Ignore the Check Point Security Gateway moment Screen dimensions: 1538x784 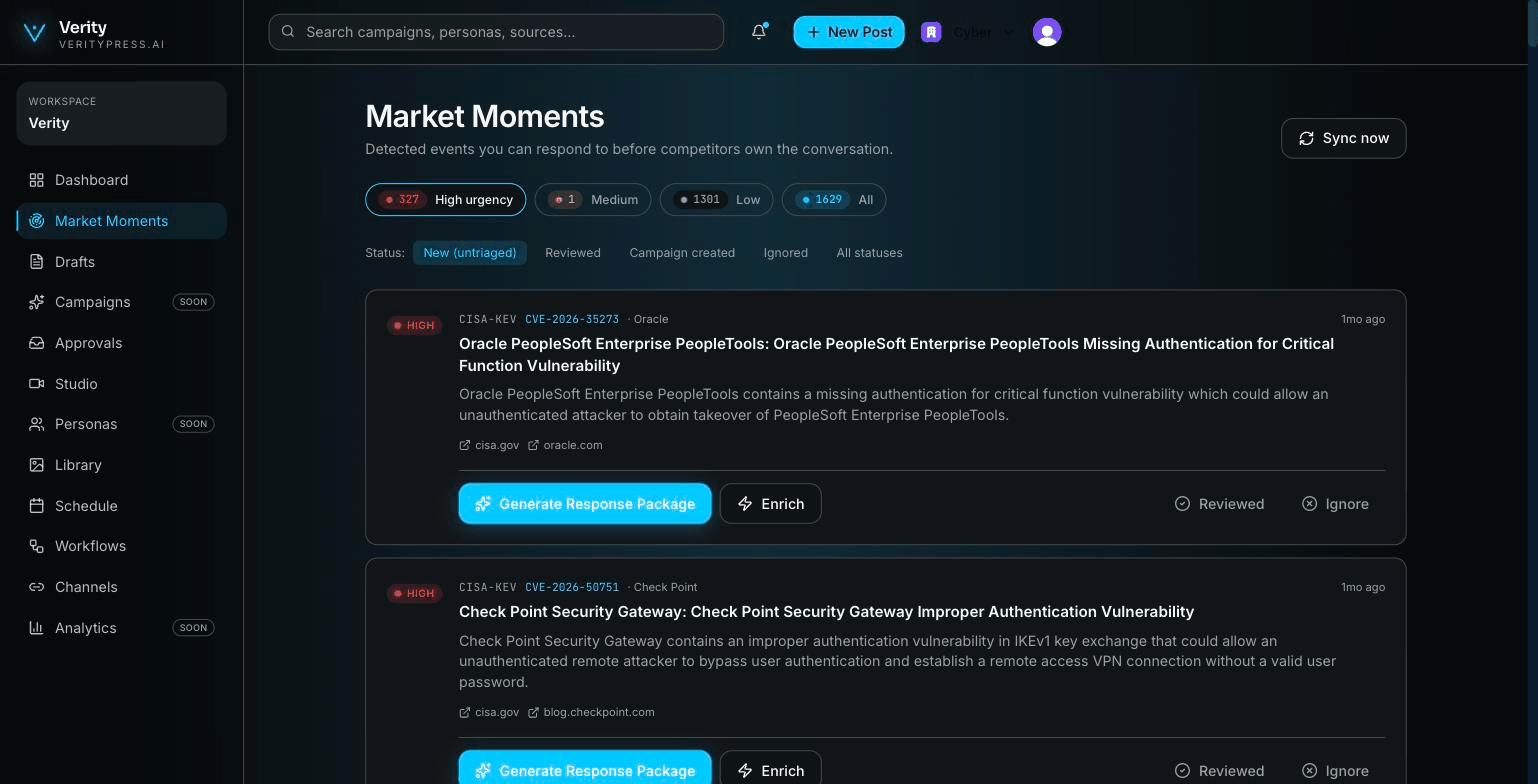[1335, 771]
